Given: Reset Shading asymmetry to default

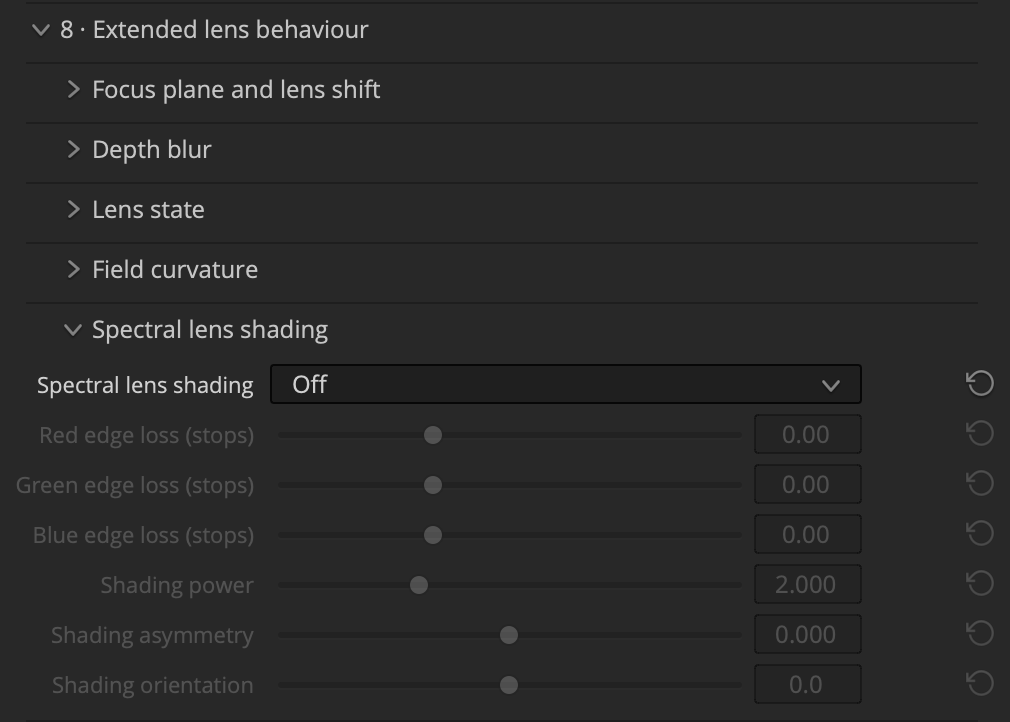Looking at the screenshot, I should (x=980, y=634).
